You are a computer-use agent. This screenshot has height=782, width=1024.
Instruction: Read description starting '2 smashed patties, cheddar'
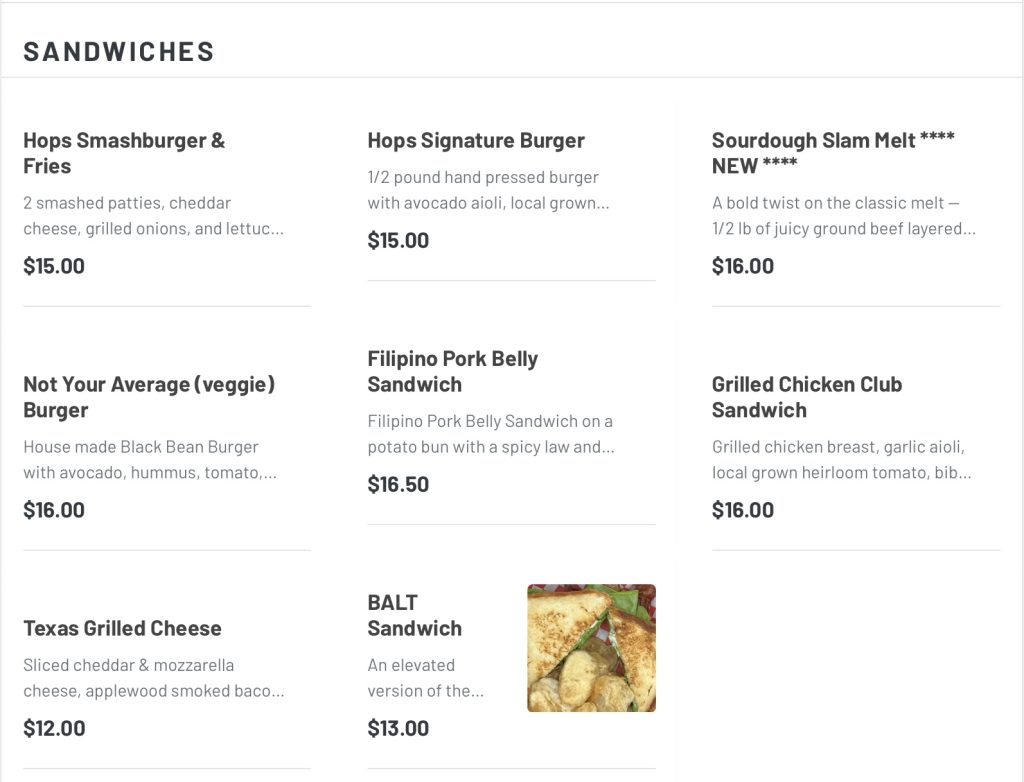(154, 216)
